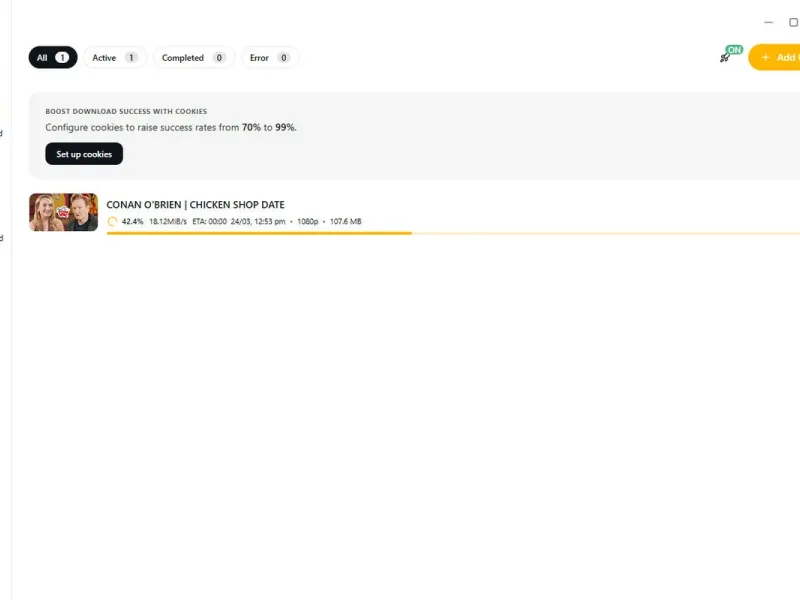
Task: Select the All downloads filter tab
Action: coord(53,58)
